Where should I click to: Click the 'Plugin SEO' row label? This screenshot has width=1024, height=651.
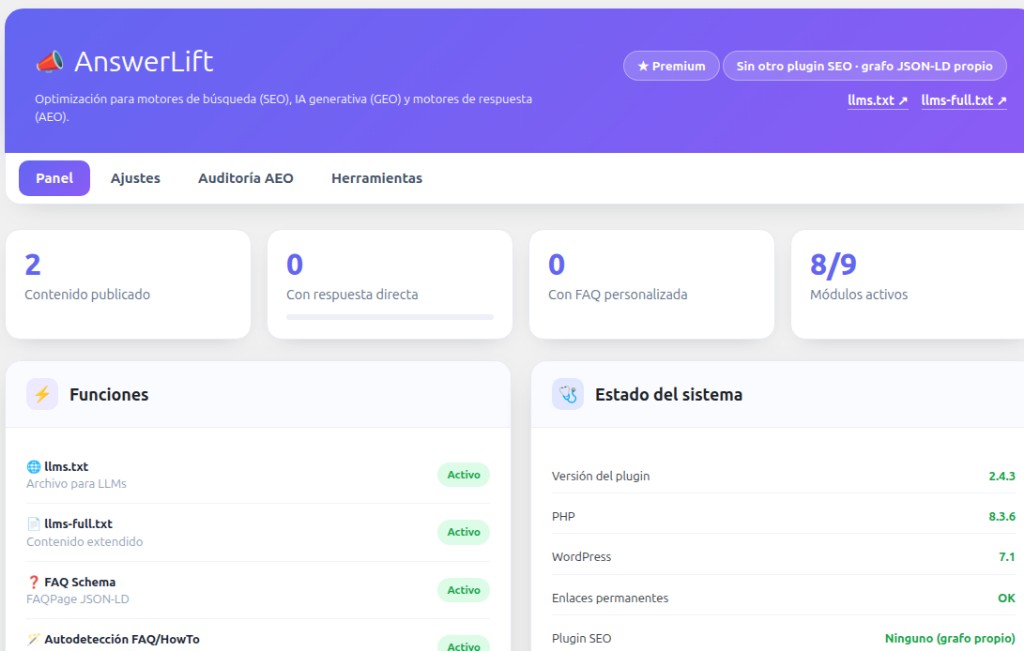tap(581, 639)
